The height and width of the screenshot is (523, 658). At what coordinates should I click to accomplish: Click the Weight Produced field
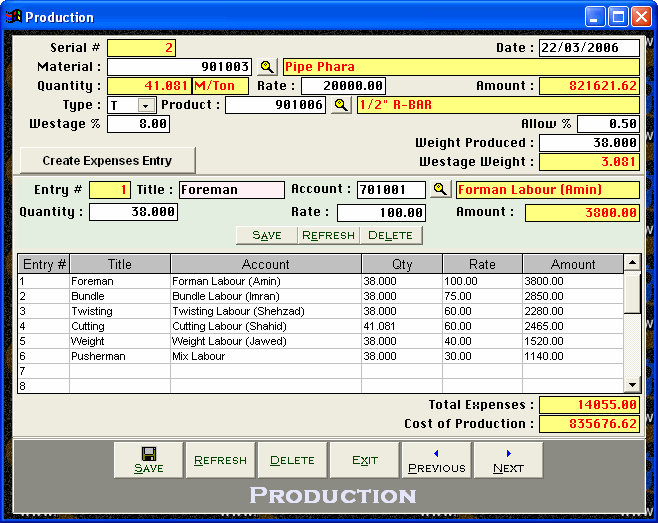click(x=589, y=143)
